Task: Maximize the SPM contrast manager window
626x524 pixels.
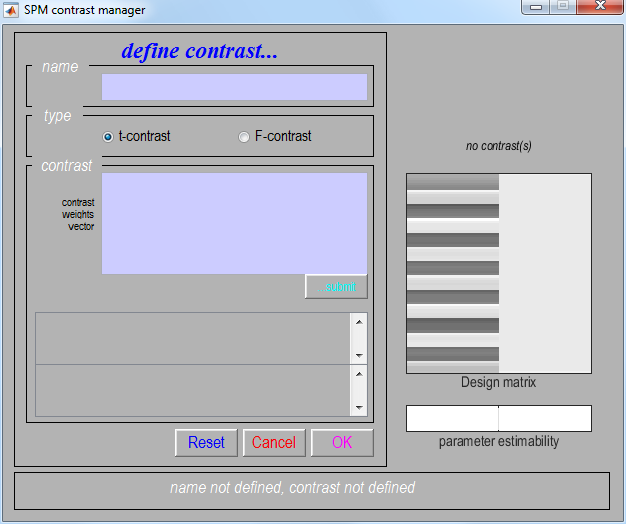Action: [563, 6]
